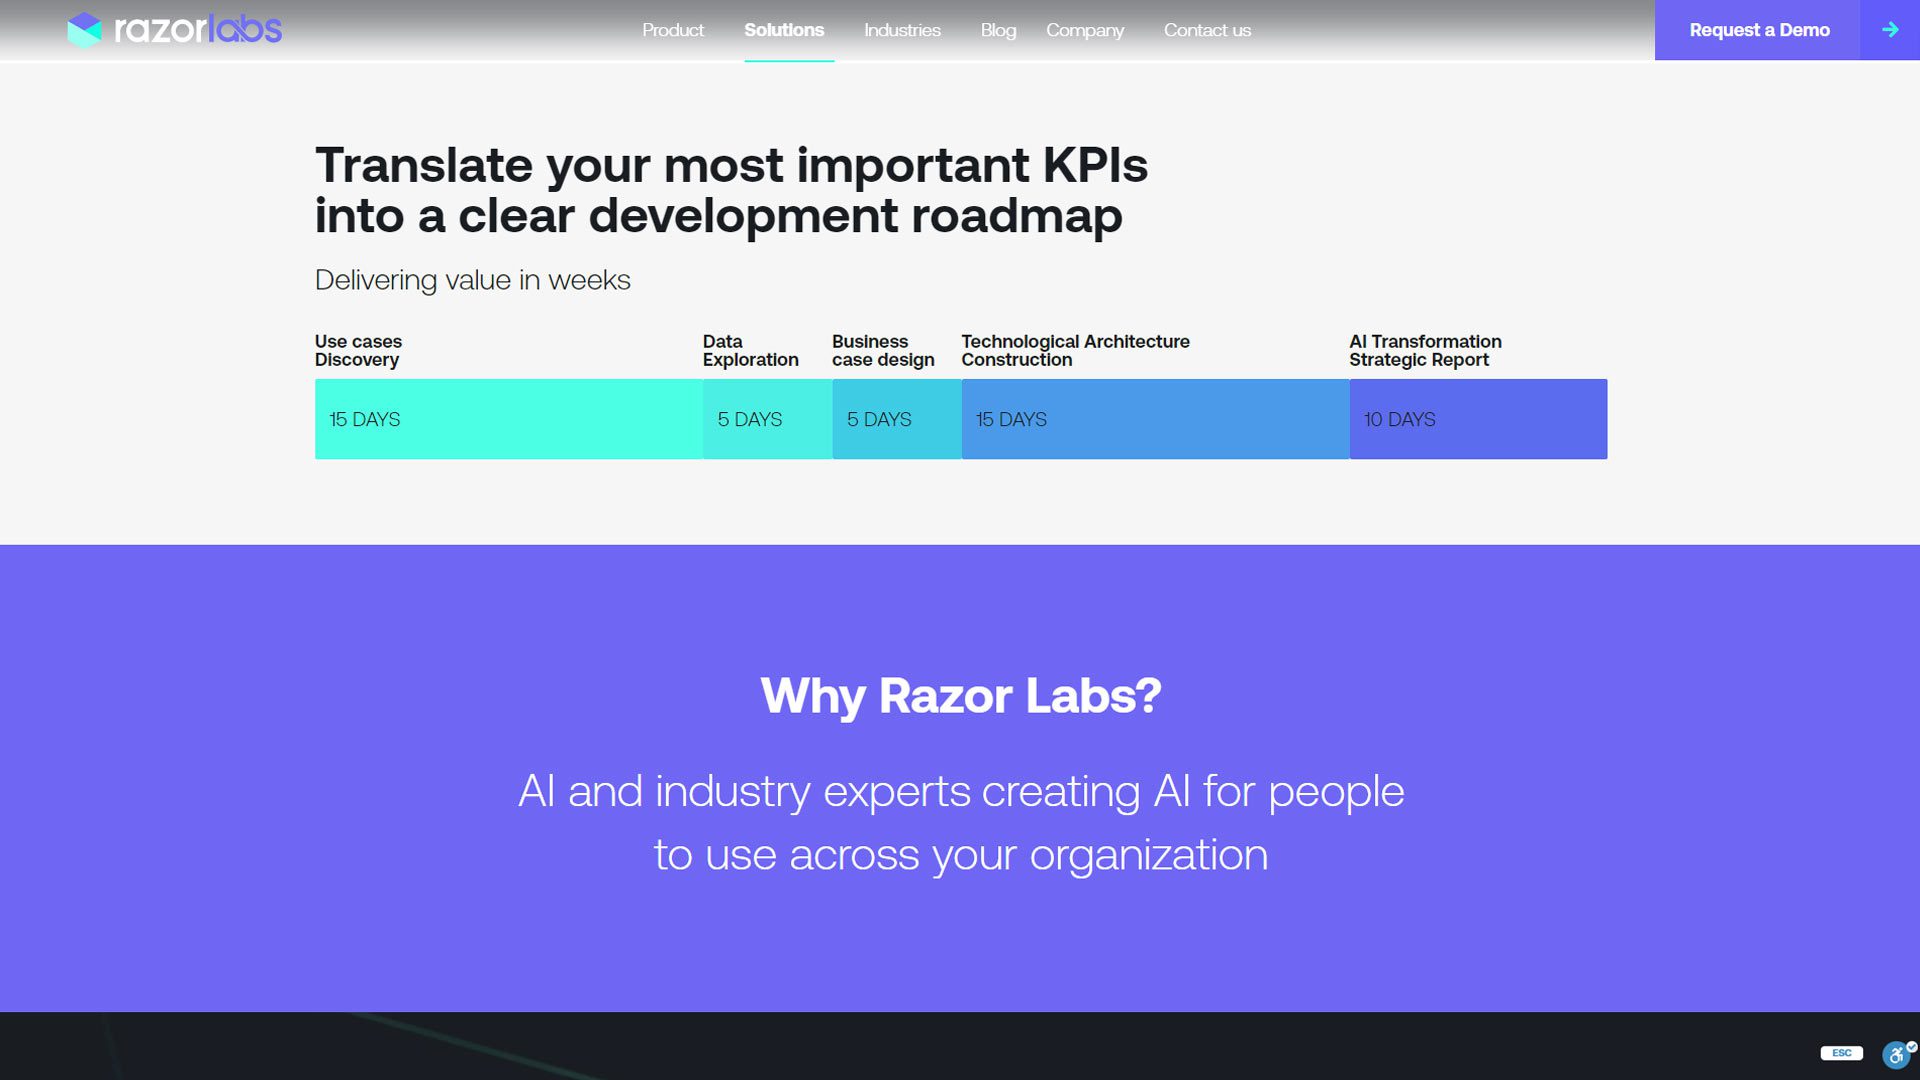This screenshot has height=1080, width=1920.
Task: Click the Why Razor Labs? heading
Action: tap(960, 696)
